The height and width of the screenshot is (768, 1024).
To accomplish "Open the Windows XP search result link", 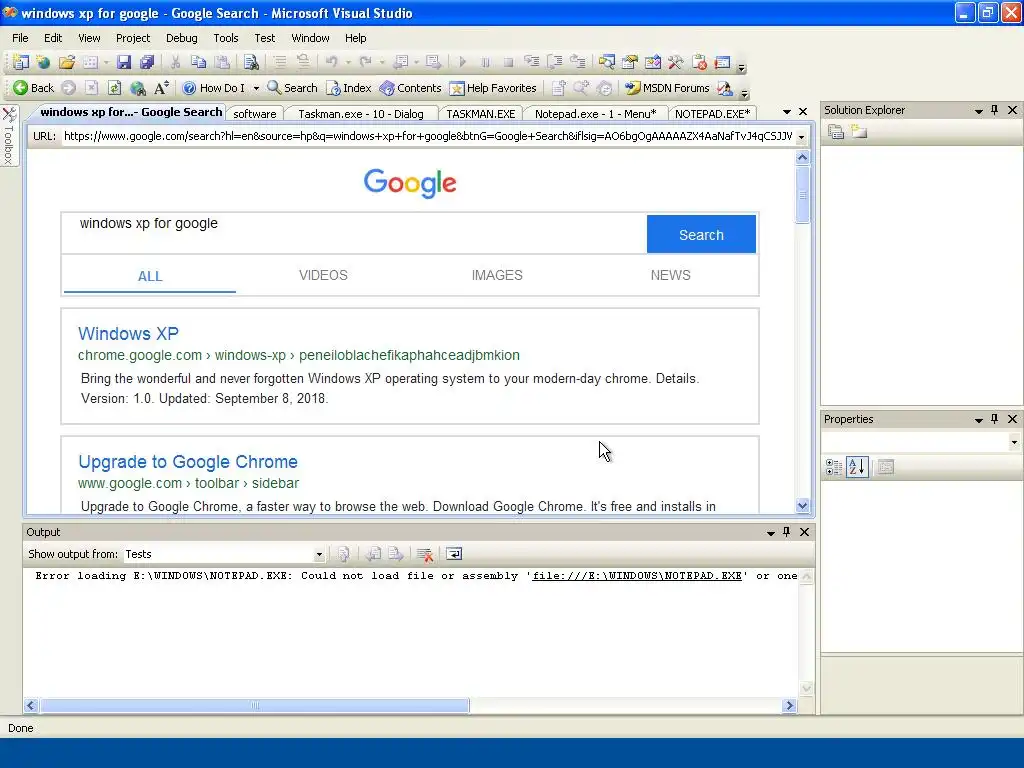I will pyautogui.click(x=128, y=334).
